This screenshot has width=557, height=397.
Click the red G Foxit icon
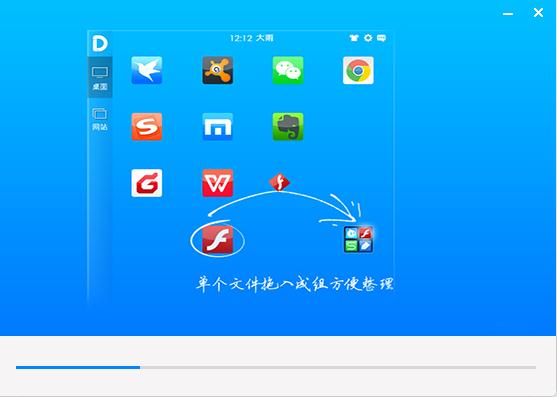(x=147, y=183)
